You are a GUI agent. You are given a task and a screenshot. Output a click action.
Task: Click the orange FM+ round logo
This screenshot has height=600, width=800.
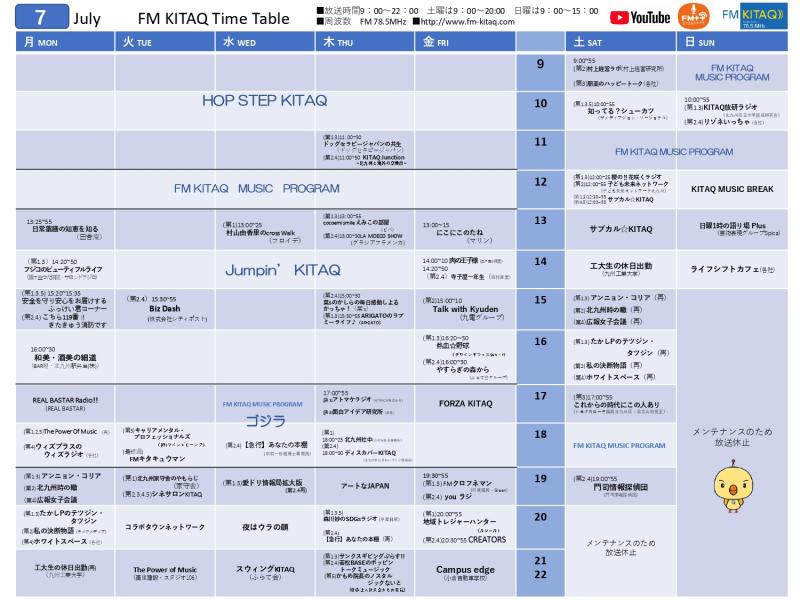pos(693,16)
